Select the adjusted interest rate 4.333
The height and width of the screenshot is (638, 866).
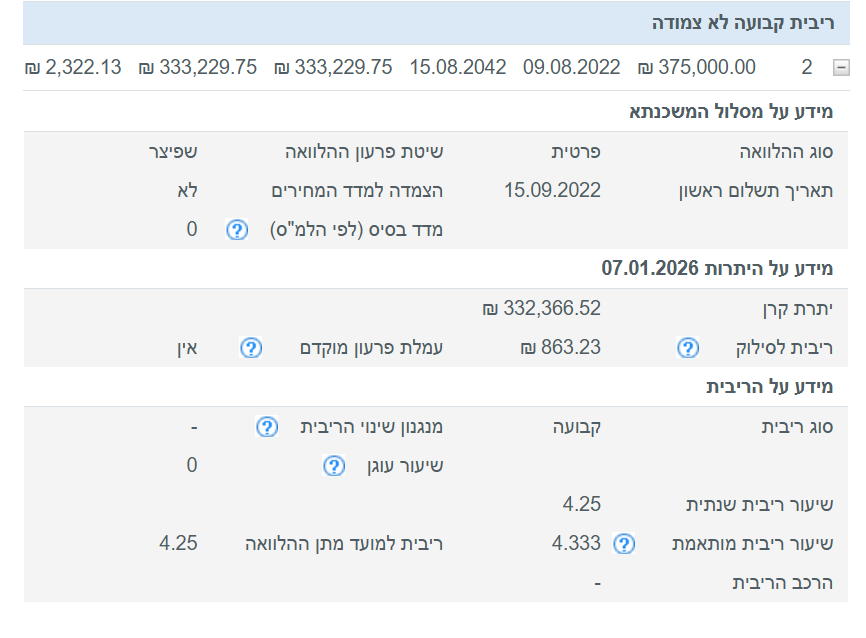[x=576, y=544]
